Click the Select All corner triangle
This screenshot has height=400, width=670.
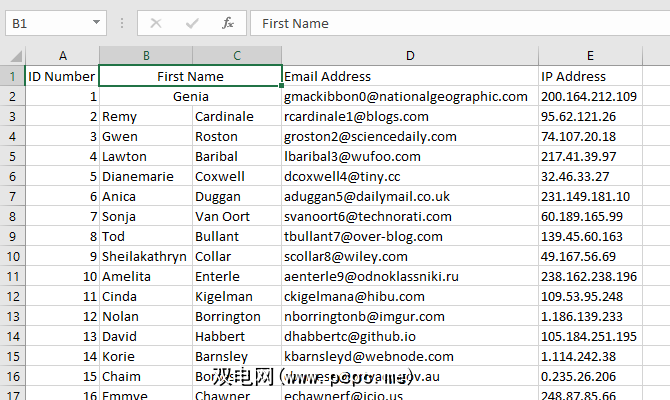click(16, 56)
